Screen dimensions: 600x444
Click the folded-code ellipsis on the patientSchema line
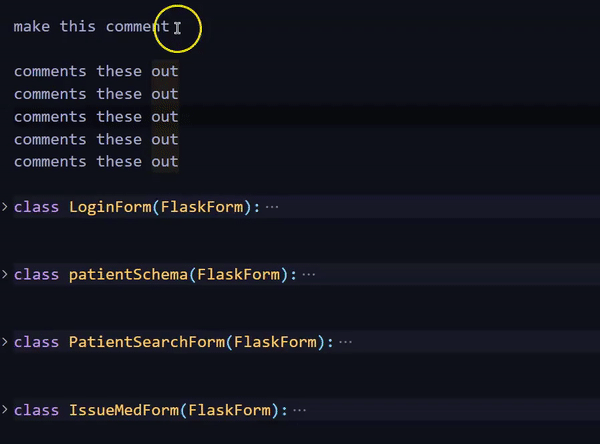pyautogui.click(x=309, y=274)
